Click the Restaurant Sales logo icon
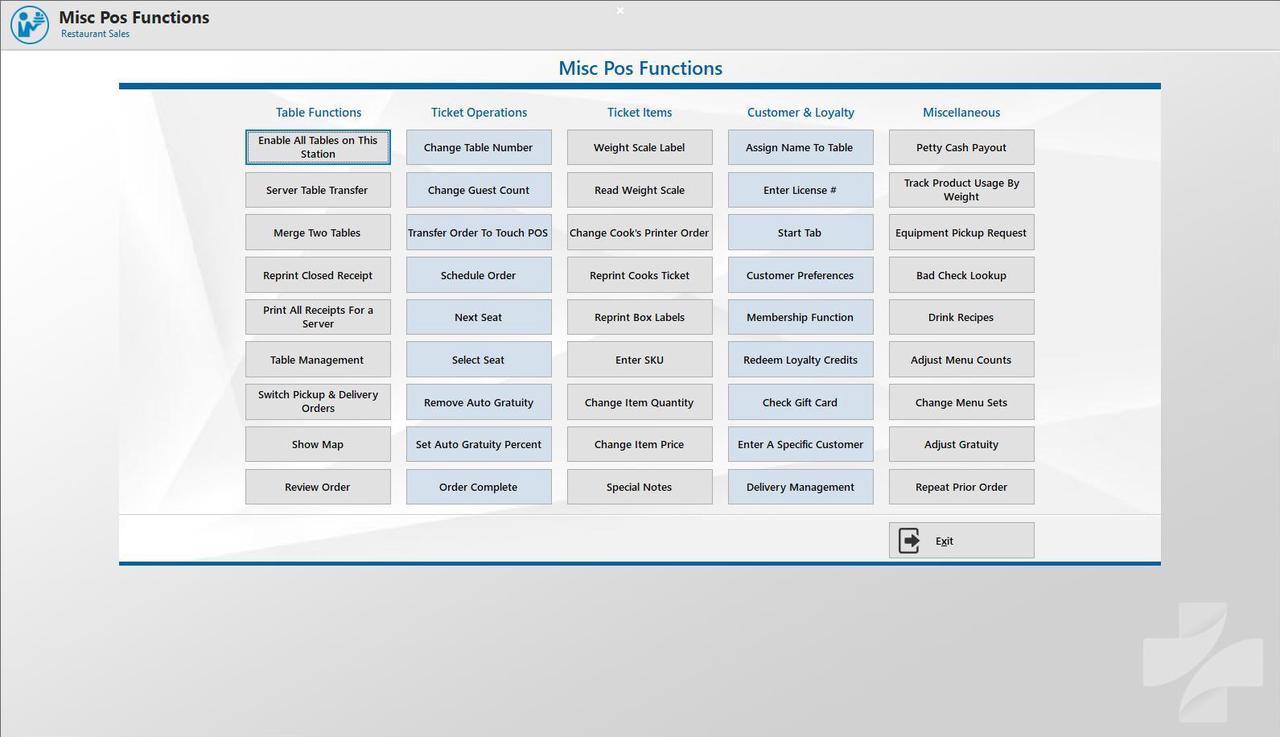 coord(29,24)
